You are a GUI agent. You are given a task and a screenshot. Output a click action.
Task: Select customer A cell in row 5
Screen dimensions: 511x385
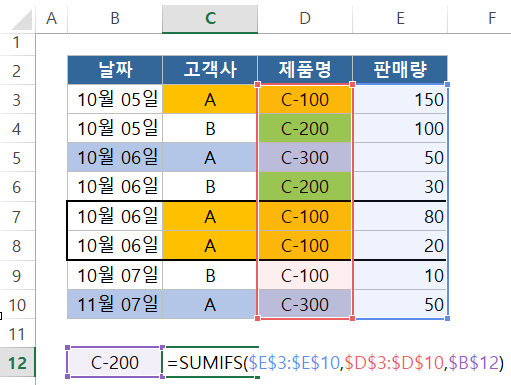tap(210, 158)
